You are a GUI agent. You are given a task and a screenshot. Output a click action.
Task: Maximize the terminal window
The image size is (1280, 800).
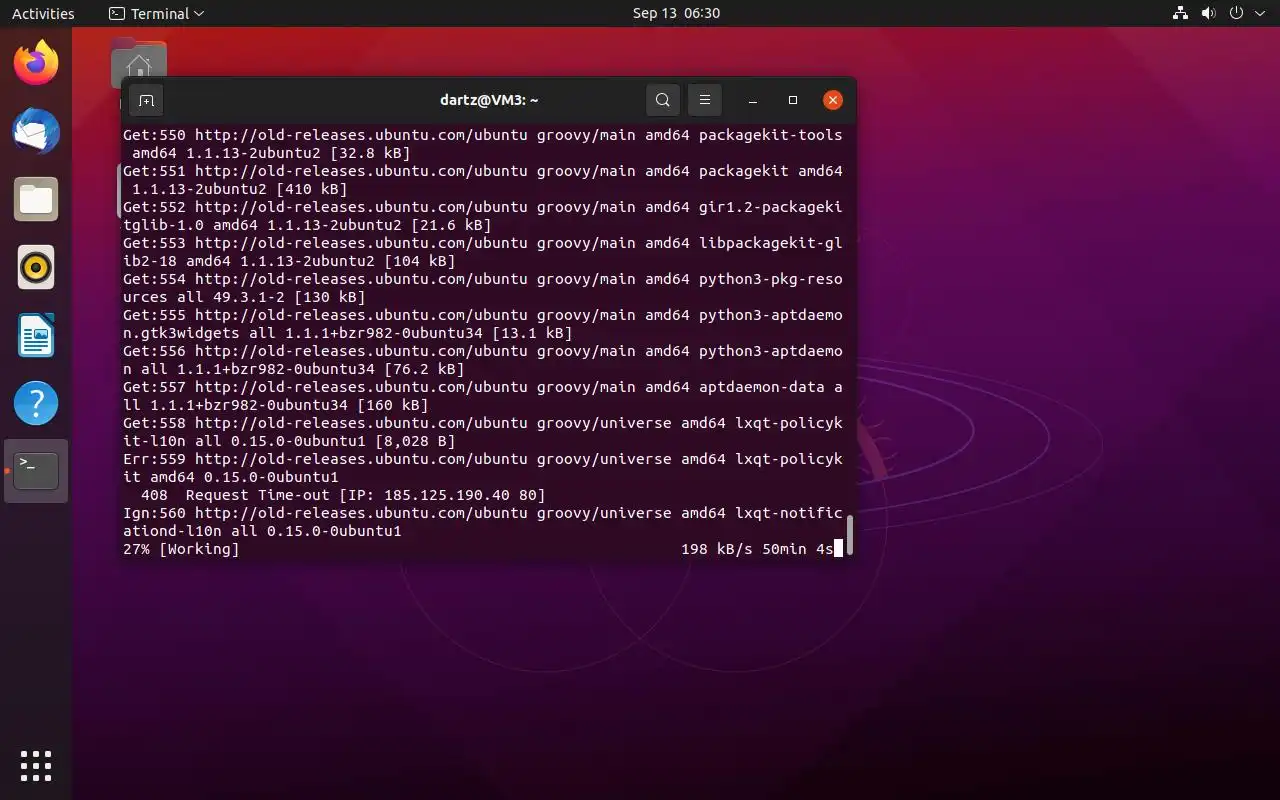[793, 100]
